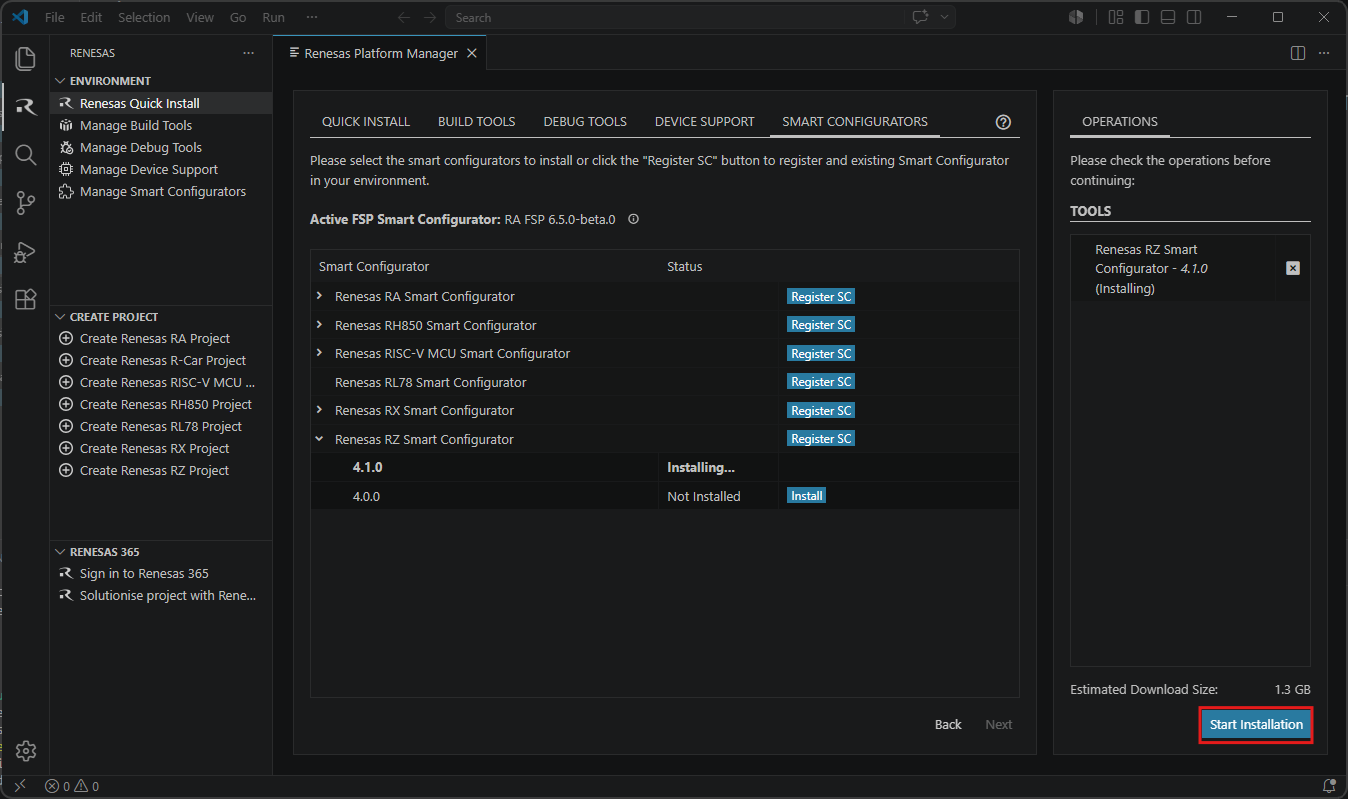Click the Copilot status icon in title bar
The height and width of the screenshot is (799, 1348).
tap(1076, 17)
